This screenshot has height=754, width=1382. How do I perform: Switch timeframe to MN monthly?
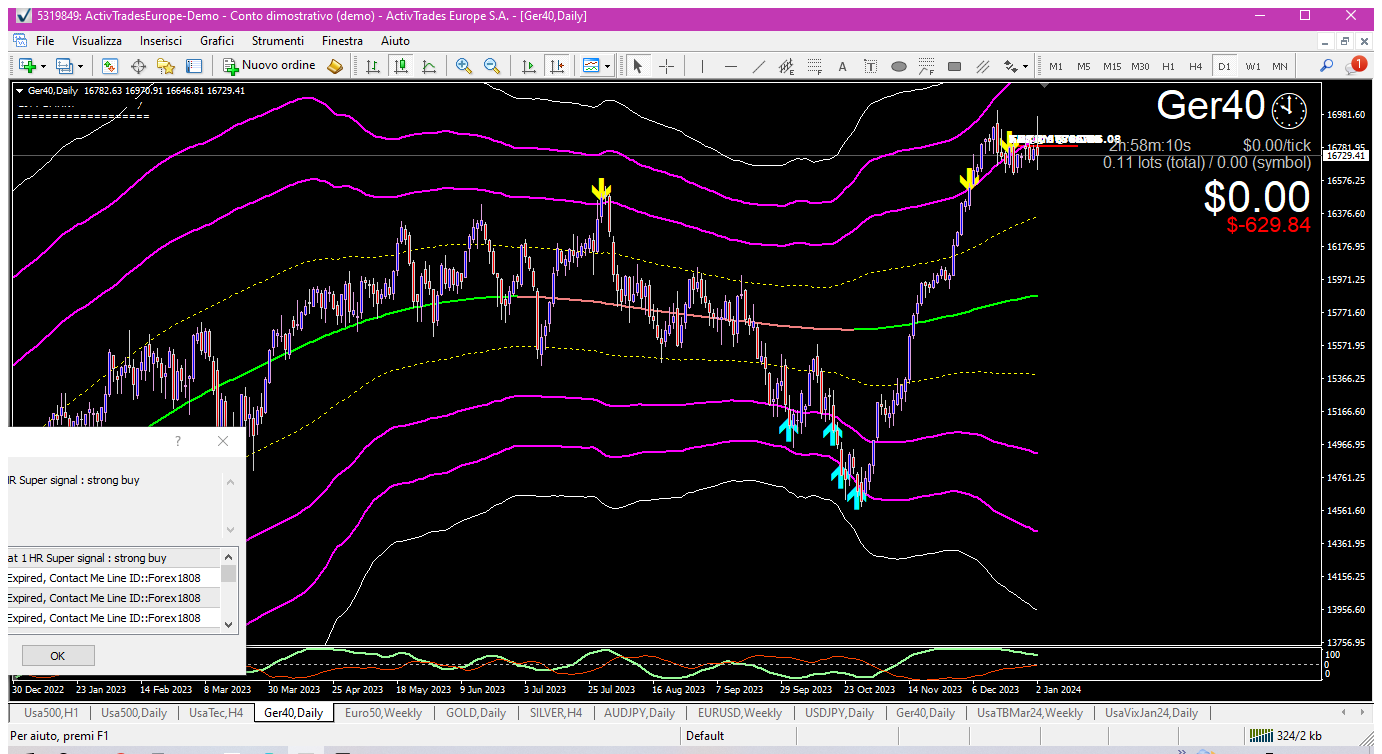pos(1280,66)
